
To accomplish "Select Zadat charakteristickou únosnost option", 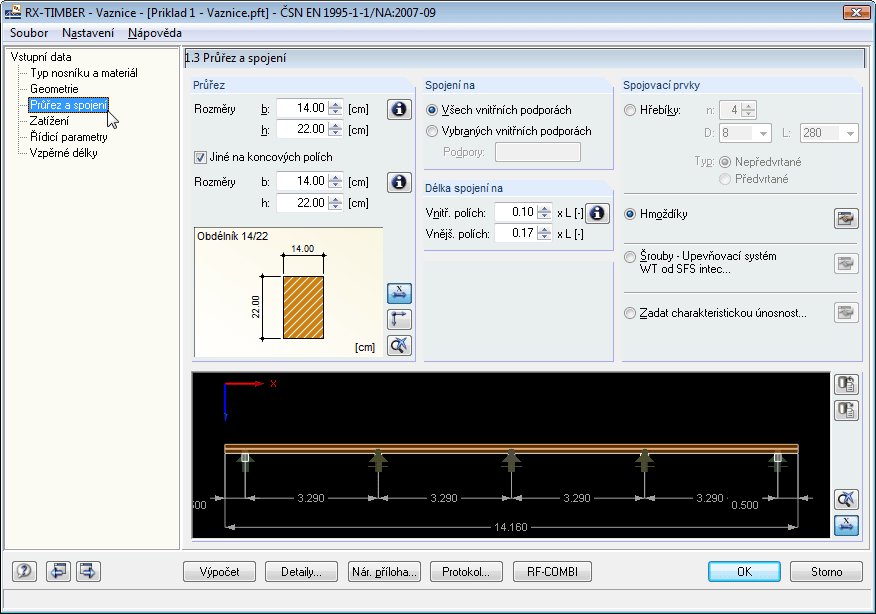I will click(x=630, y=313).
